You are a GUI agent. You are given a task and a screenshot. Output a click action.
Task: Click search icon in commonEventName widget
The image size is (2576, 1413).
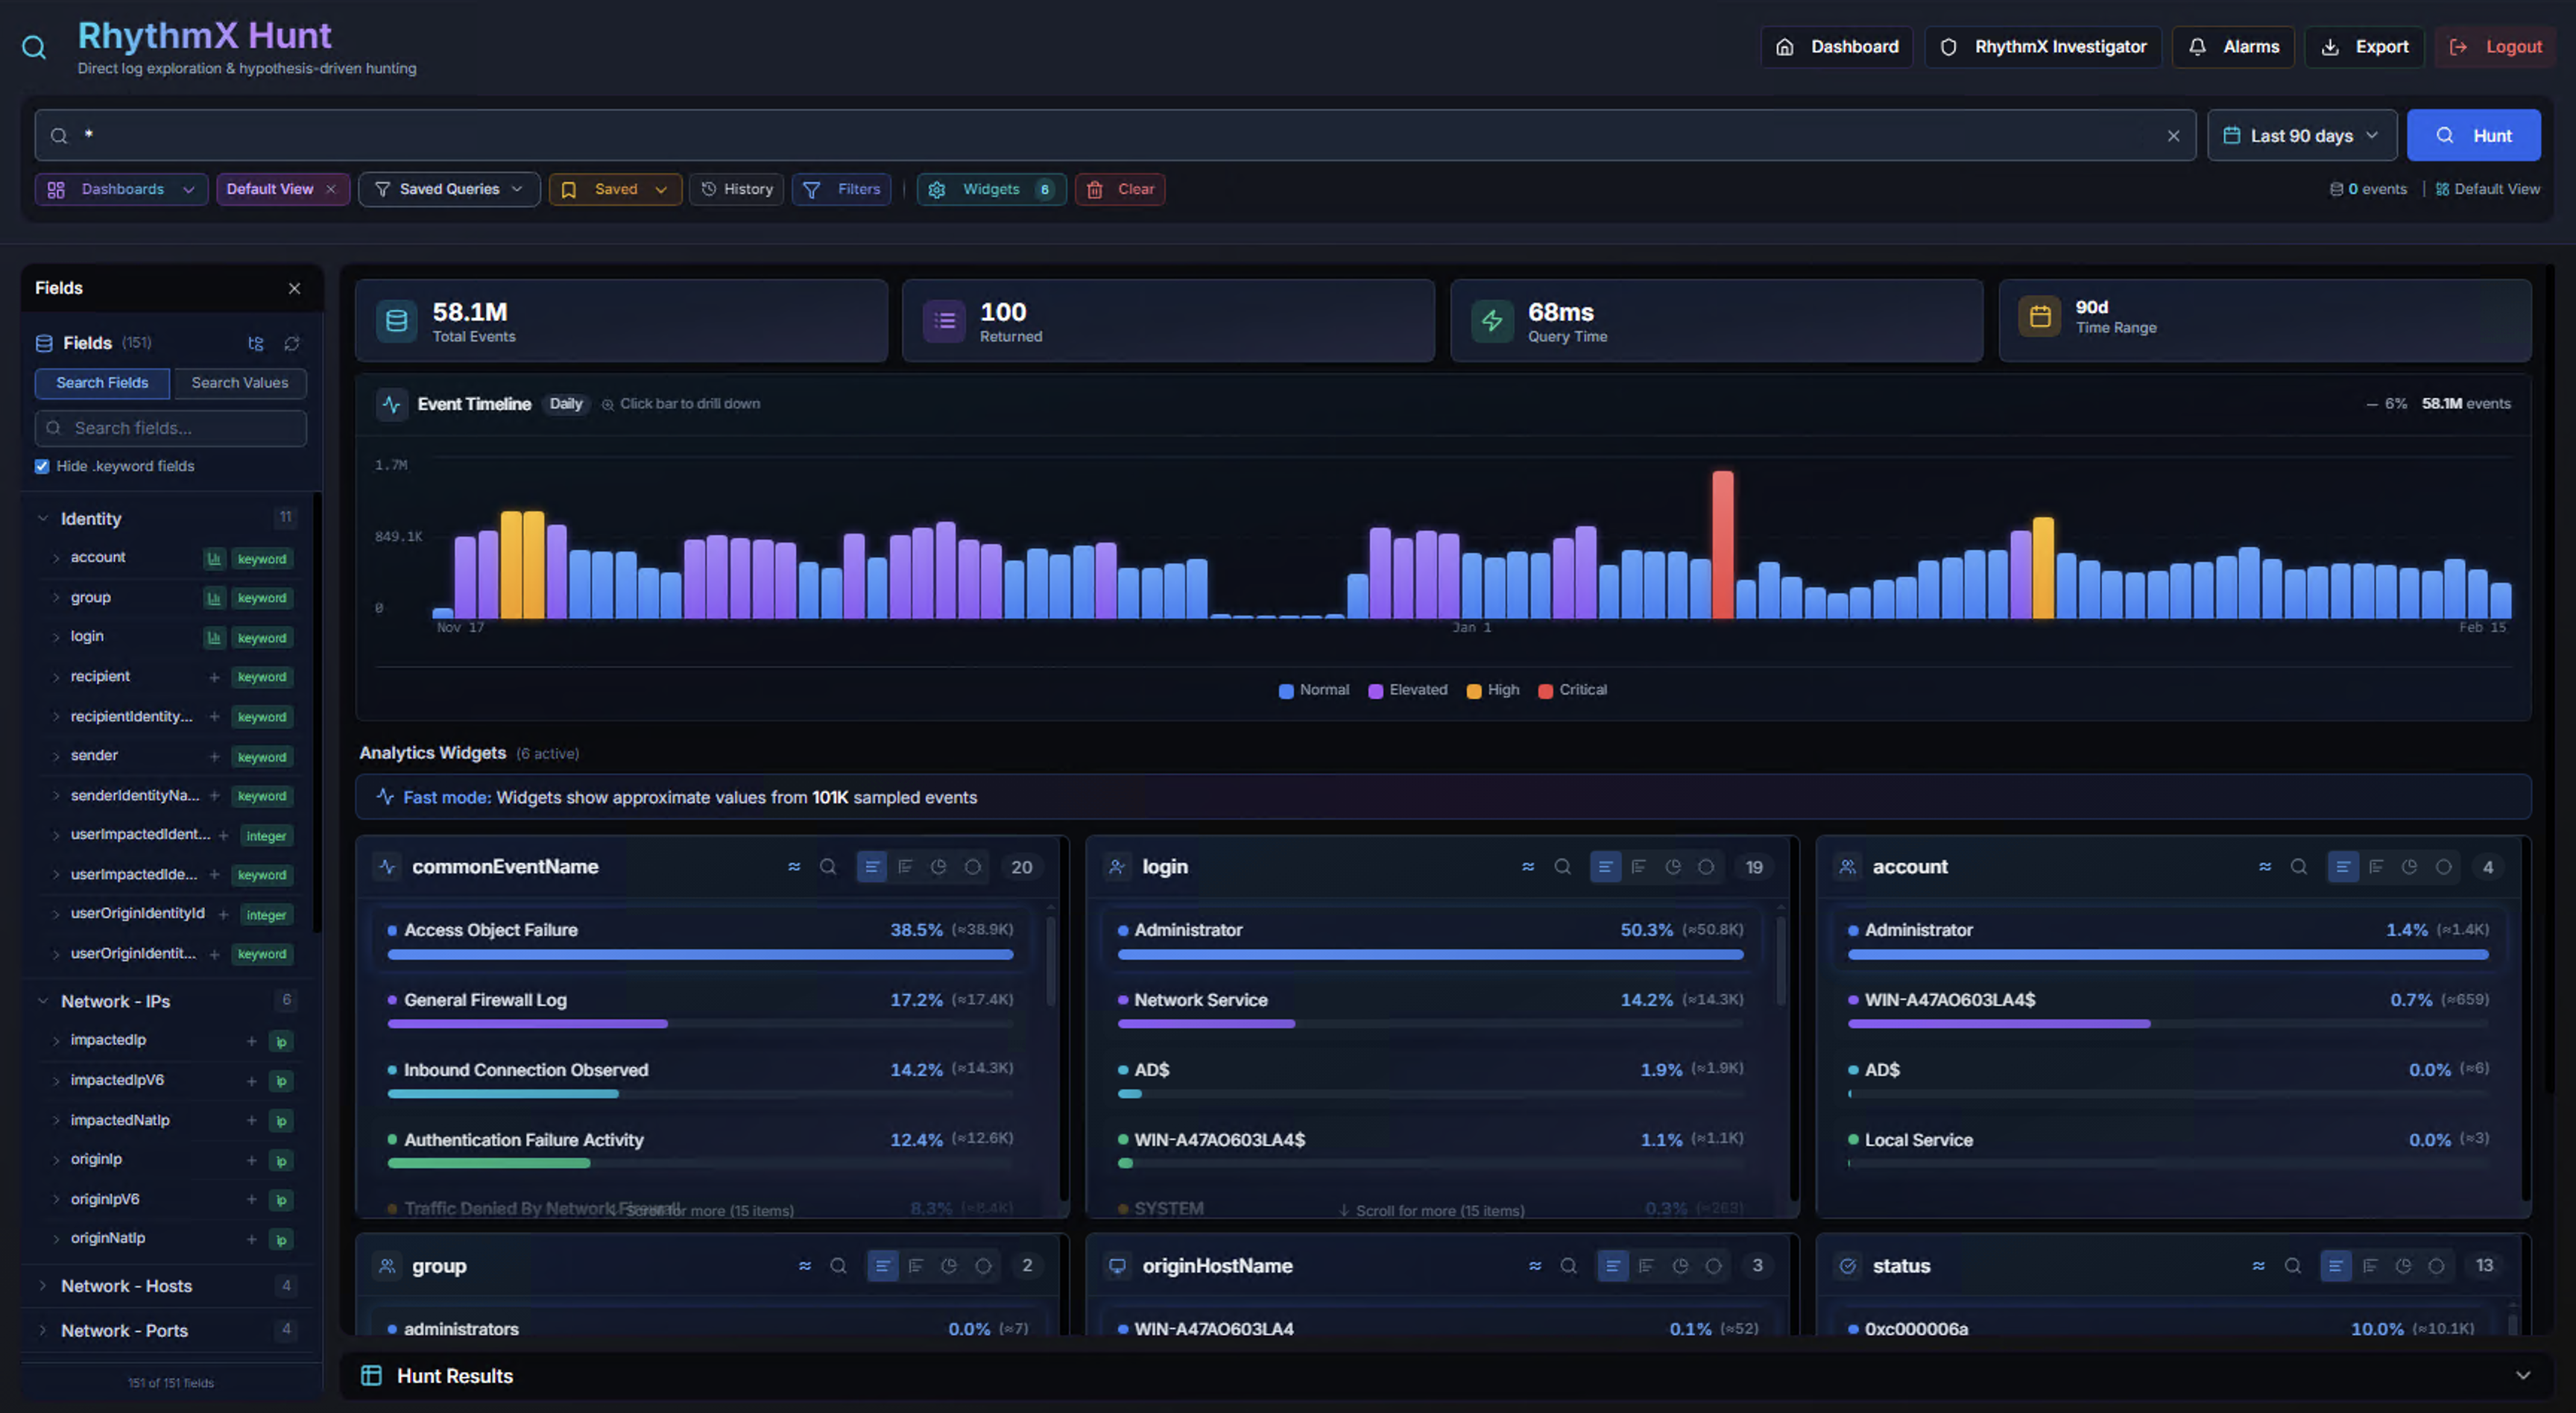[x=828, y=867]
